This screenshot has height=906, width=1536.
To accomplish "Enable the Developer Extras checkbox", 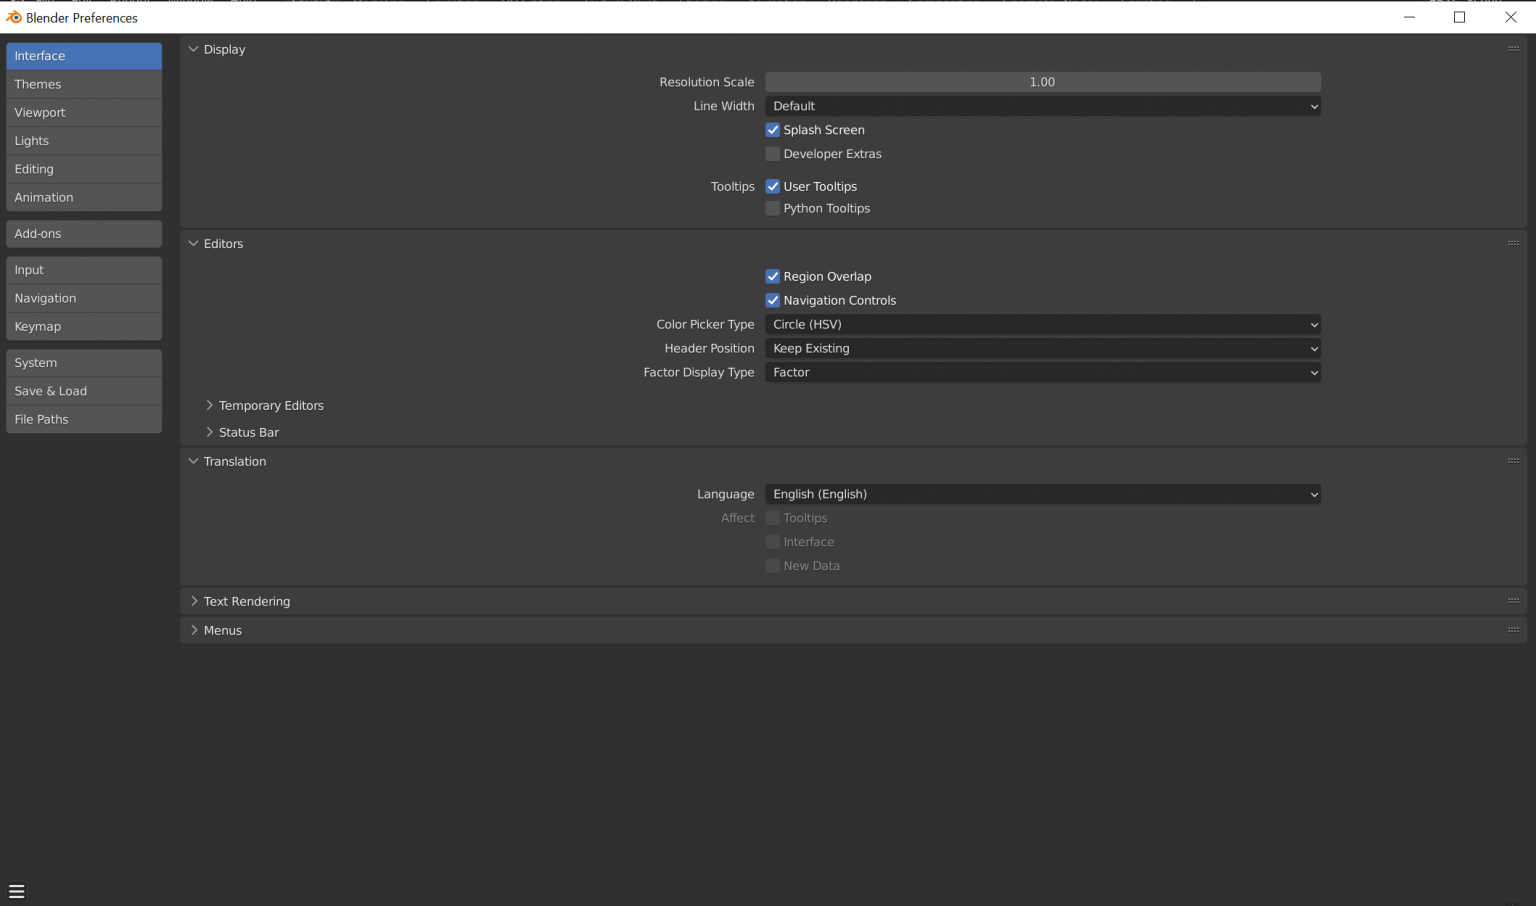I will click(772, 154).
